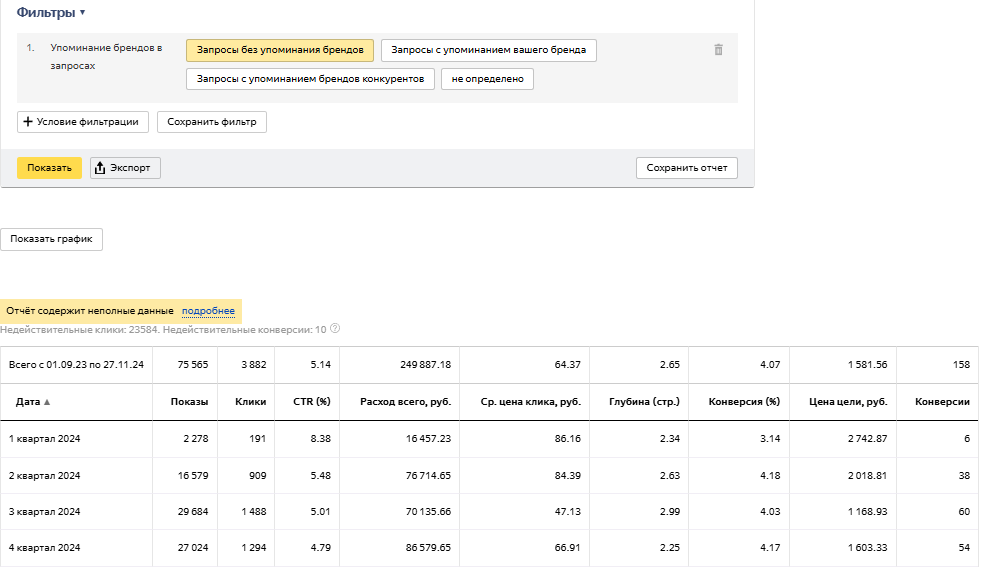Toggle the 'не определено' filter option
Viewport: 983px width, 571px height.
click(x=487, y=79)
